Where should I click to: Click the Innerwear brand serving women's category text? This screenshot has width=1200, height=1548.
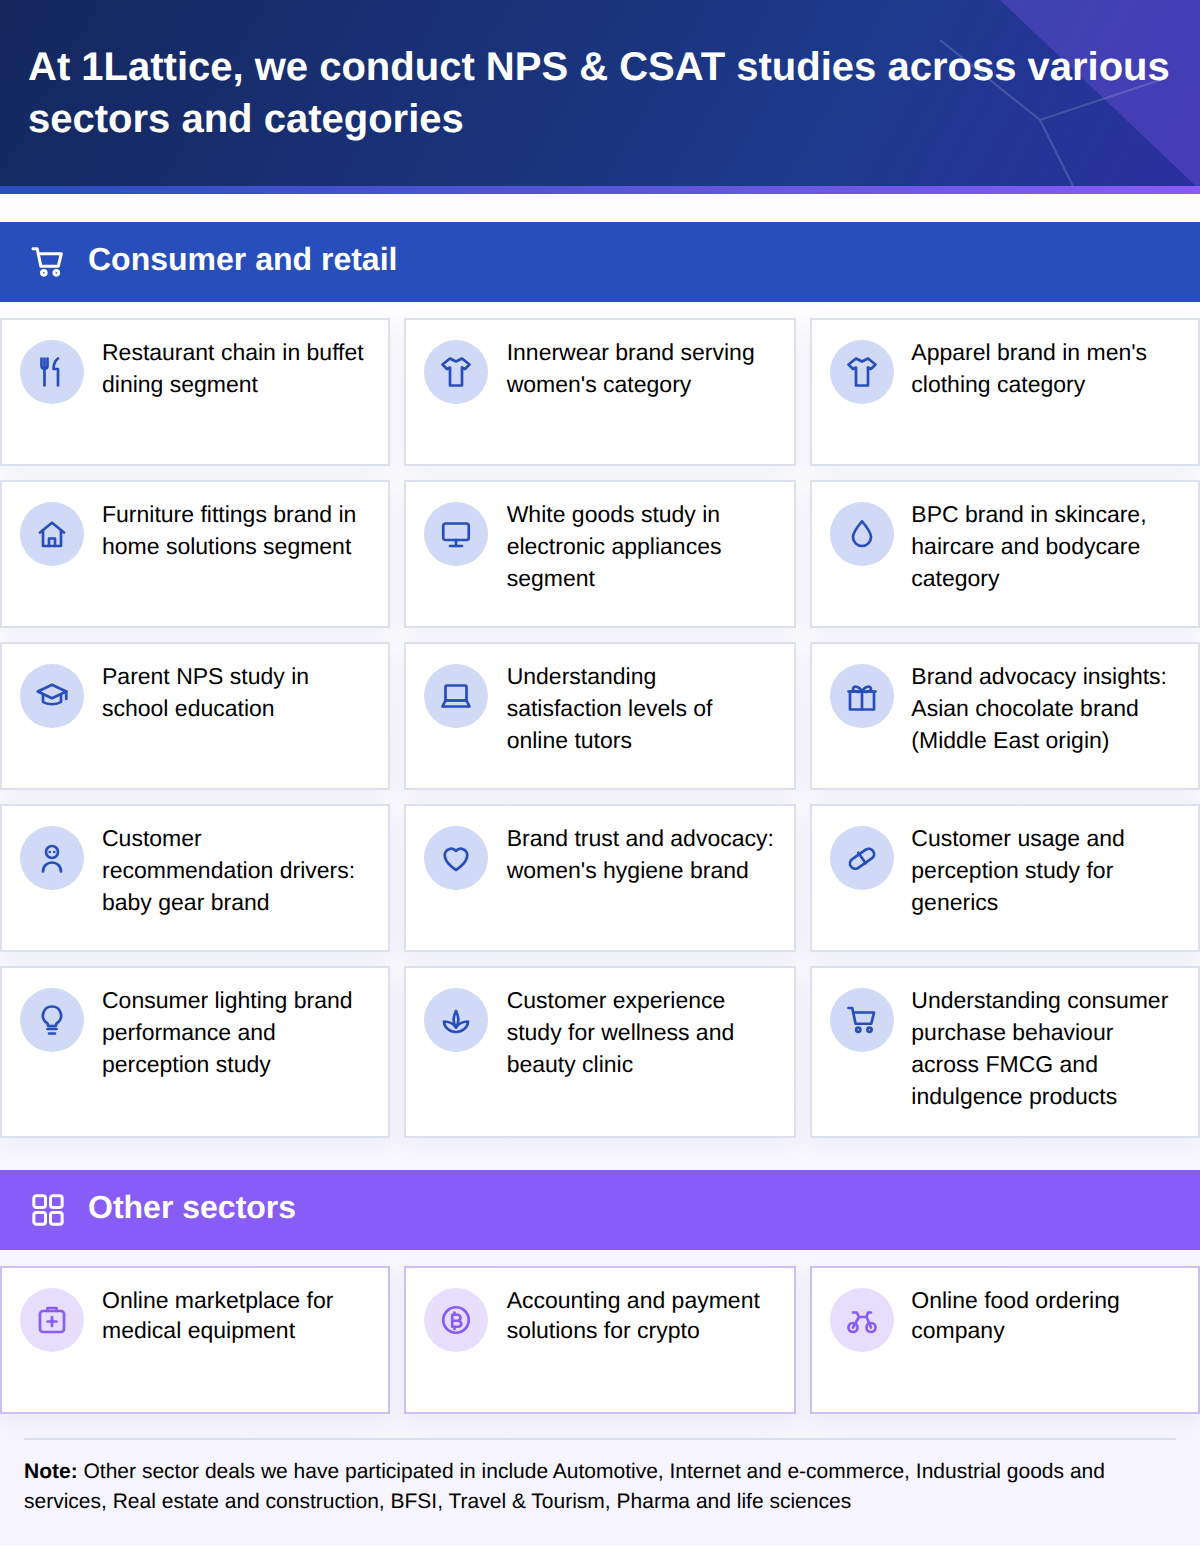click(x=630, y=368)
